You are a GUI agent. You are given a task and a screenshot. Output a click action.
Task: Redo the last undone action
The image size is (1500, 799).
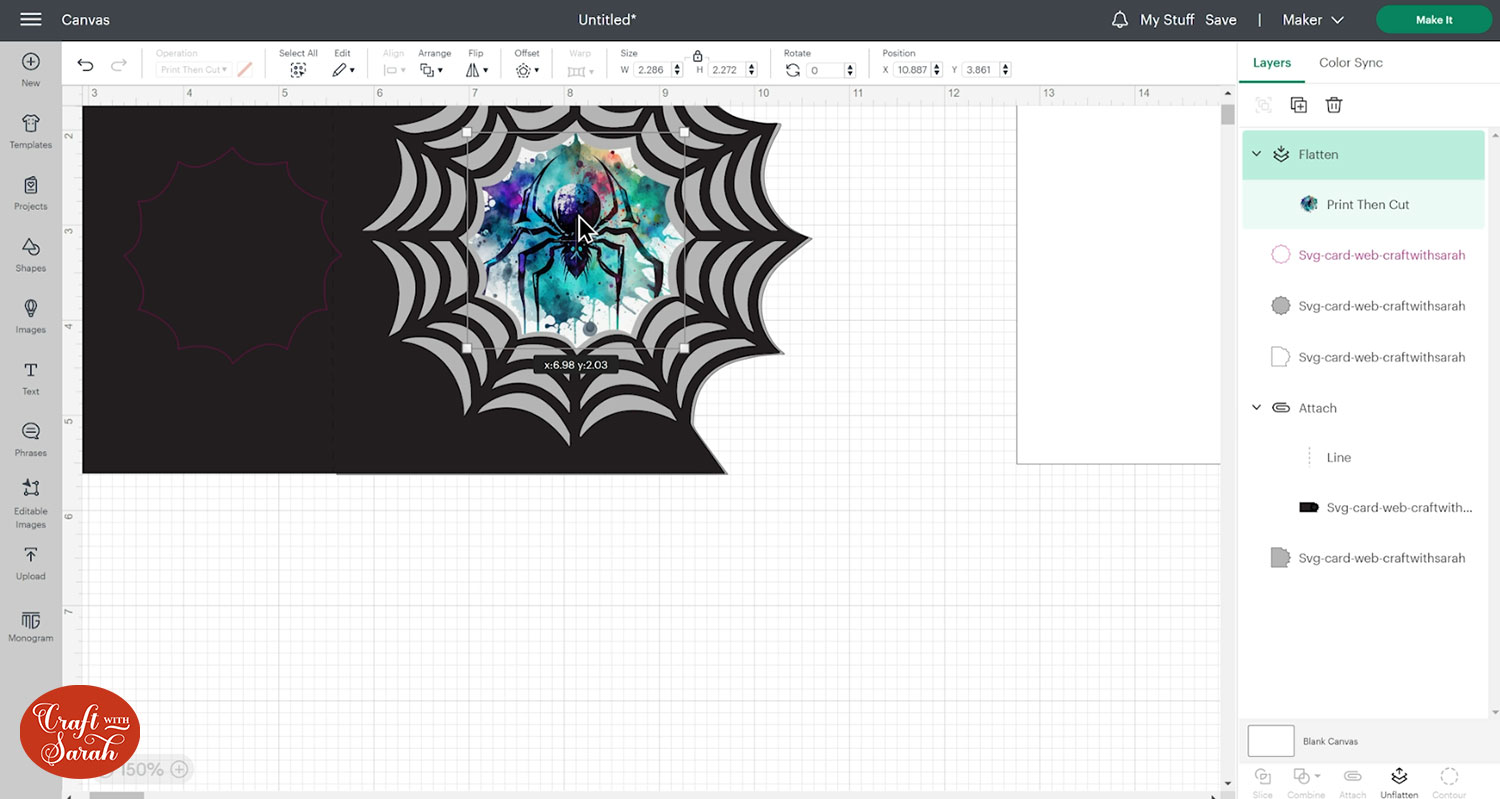coord(118,66)
